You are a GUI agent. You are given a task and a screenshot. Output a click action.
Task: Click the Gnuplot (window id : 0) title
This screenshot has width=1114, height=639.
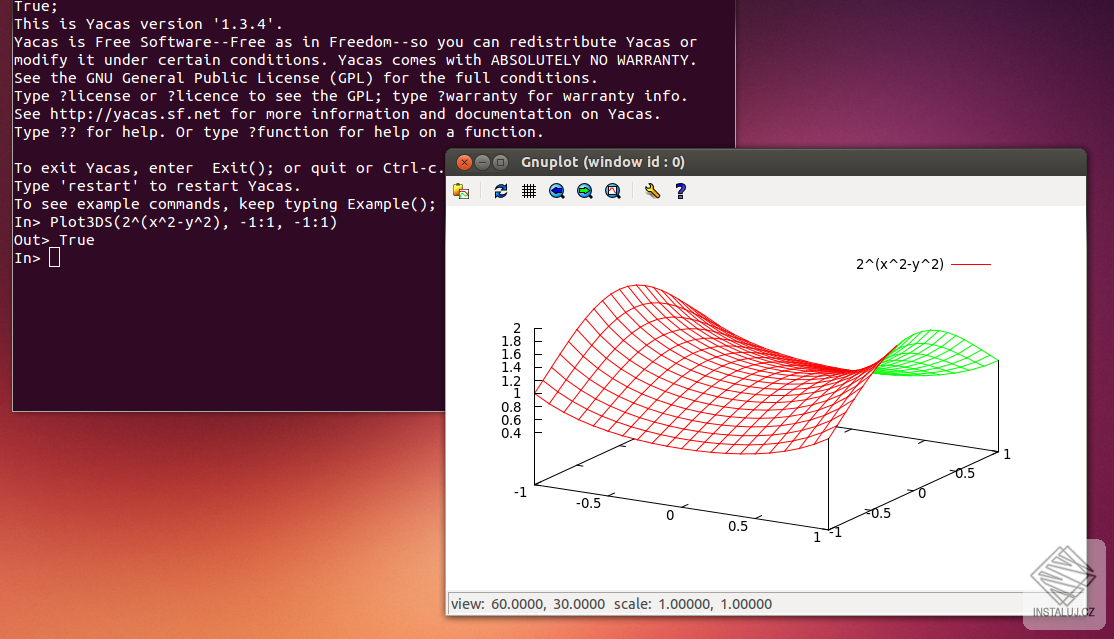(602, 162)
